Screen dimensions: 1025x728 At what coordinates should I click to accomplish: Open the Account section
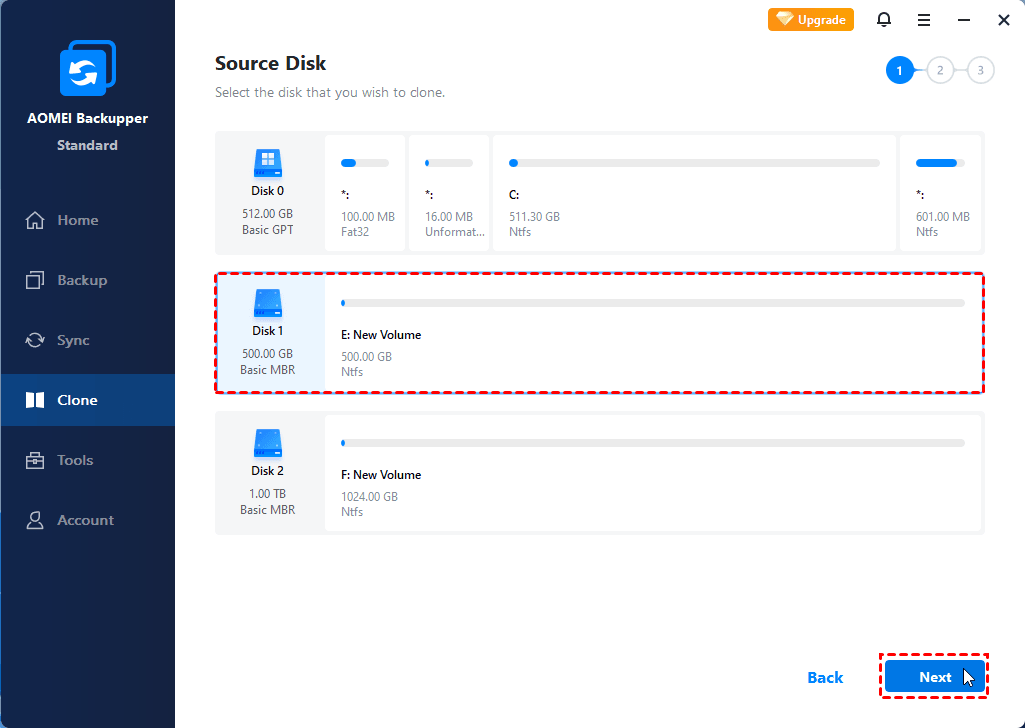pyautogui.click(x=85, y=520)
